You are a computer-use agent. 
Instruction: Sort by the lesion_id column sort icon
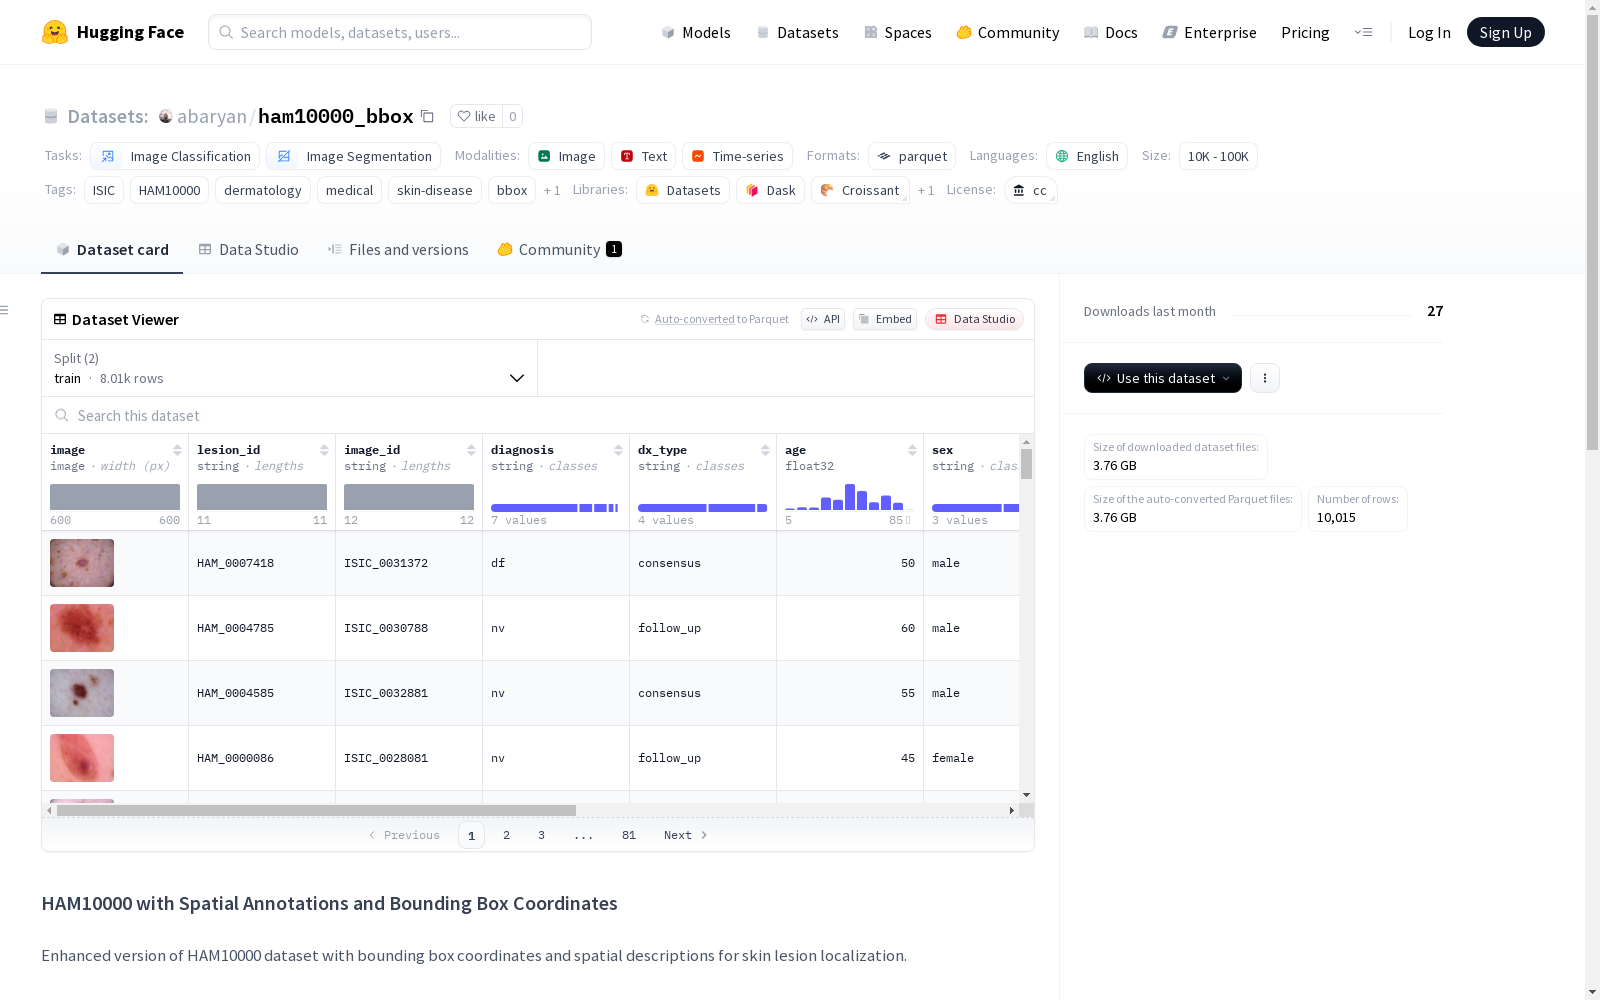[x=324, y=450]
